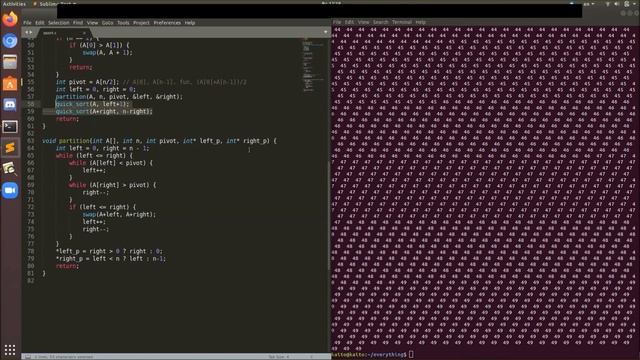The width and height of the screenshot is (640, 360).
Task: Open the image viewer dock icon
Action: point(10,169)
